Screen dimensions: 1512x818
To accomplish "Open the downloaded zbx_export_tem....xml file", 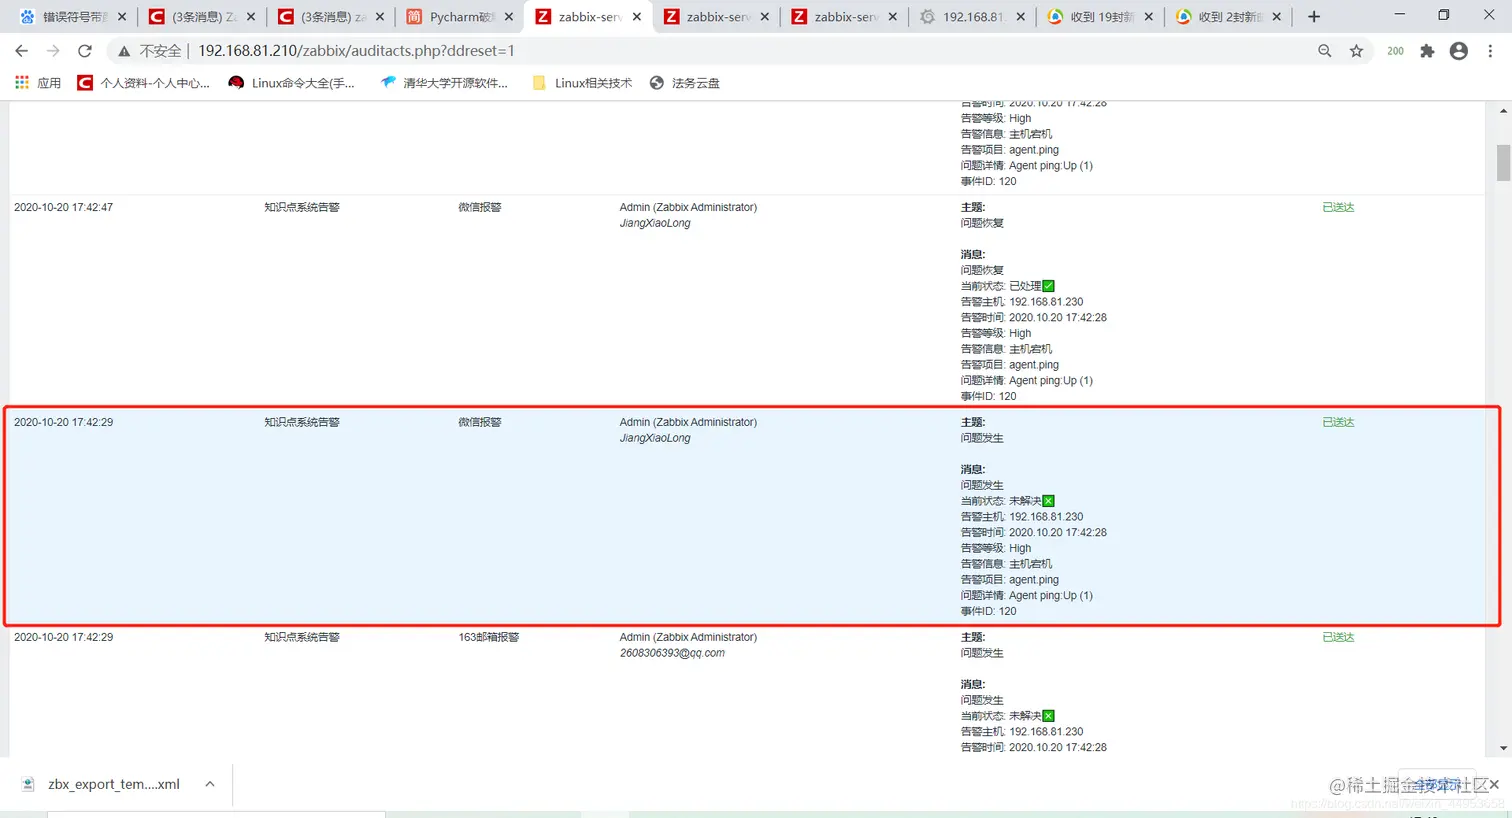I will (x=114, y=784).
